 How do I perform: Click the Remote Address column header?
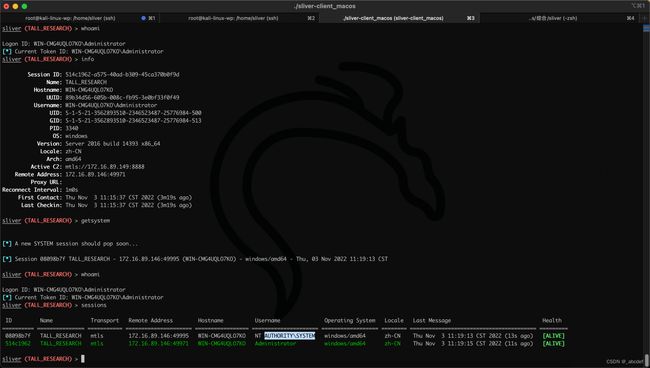pyautogui.click(x=150, y=320)
